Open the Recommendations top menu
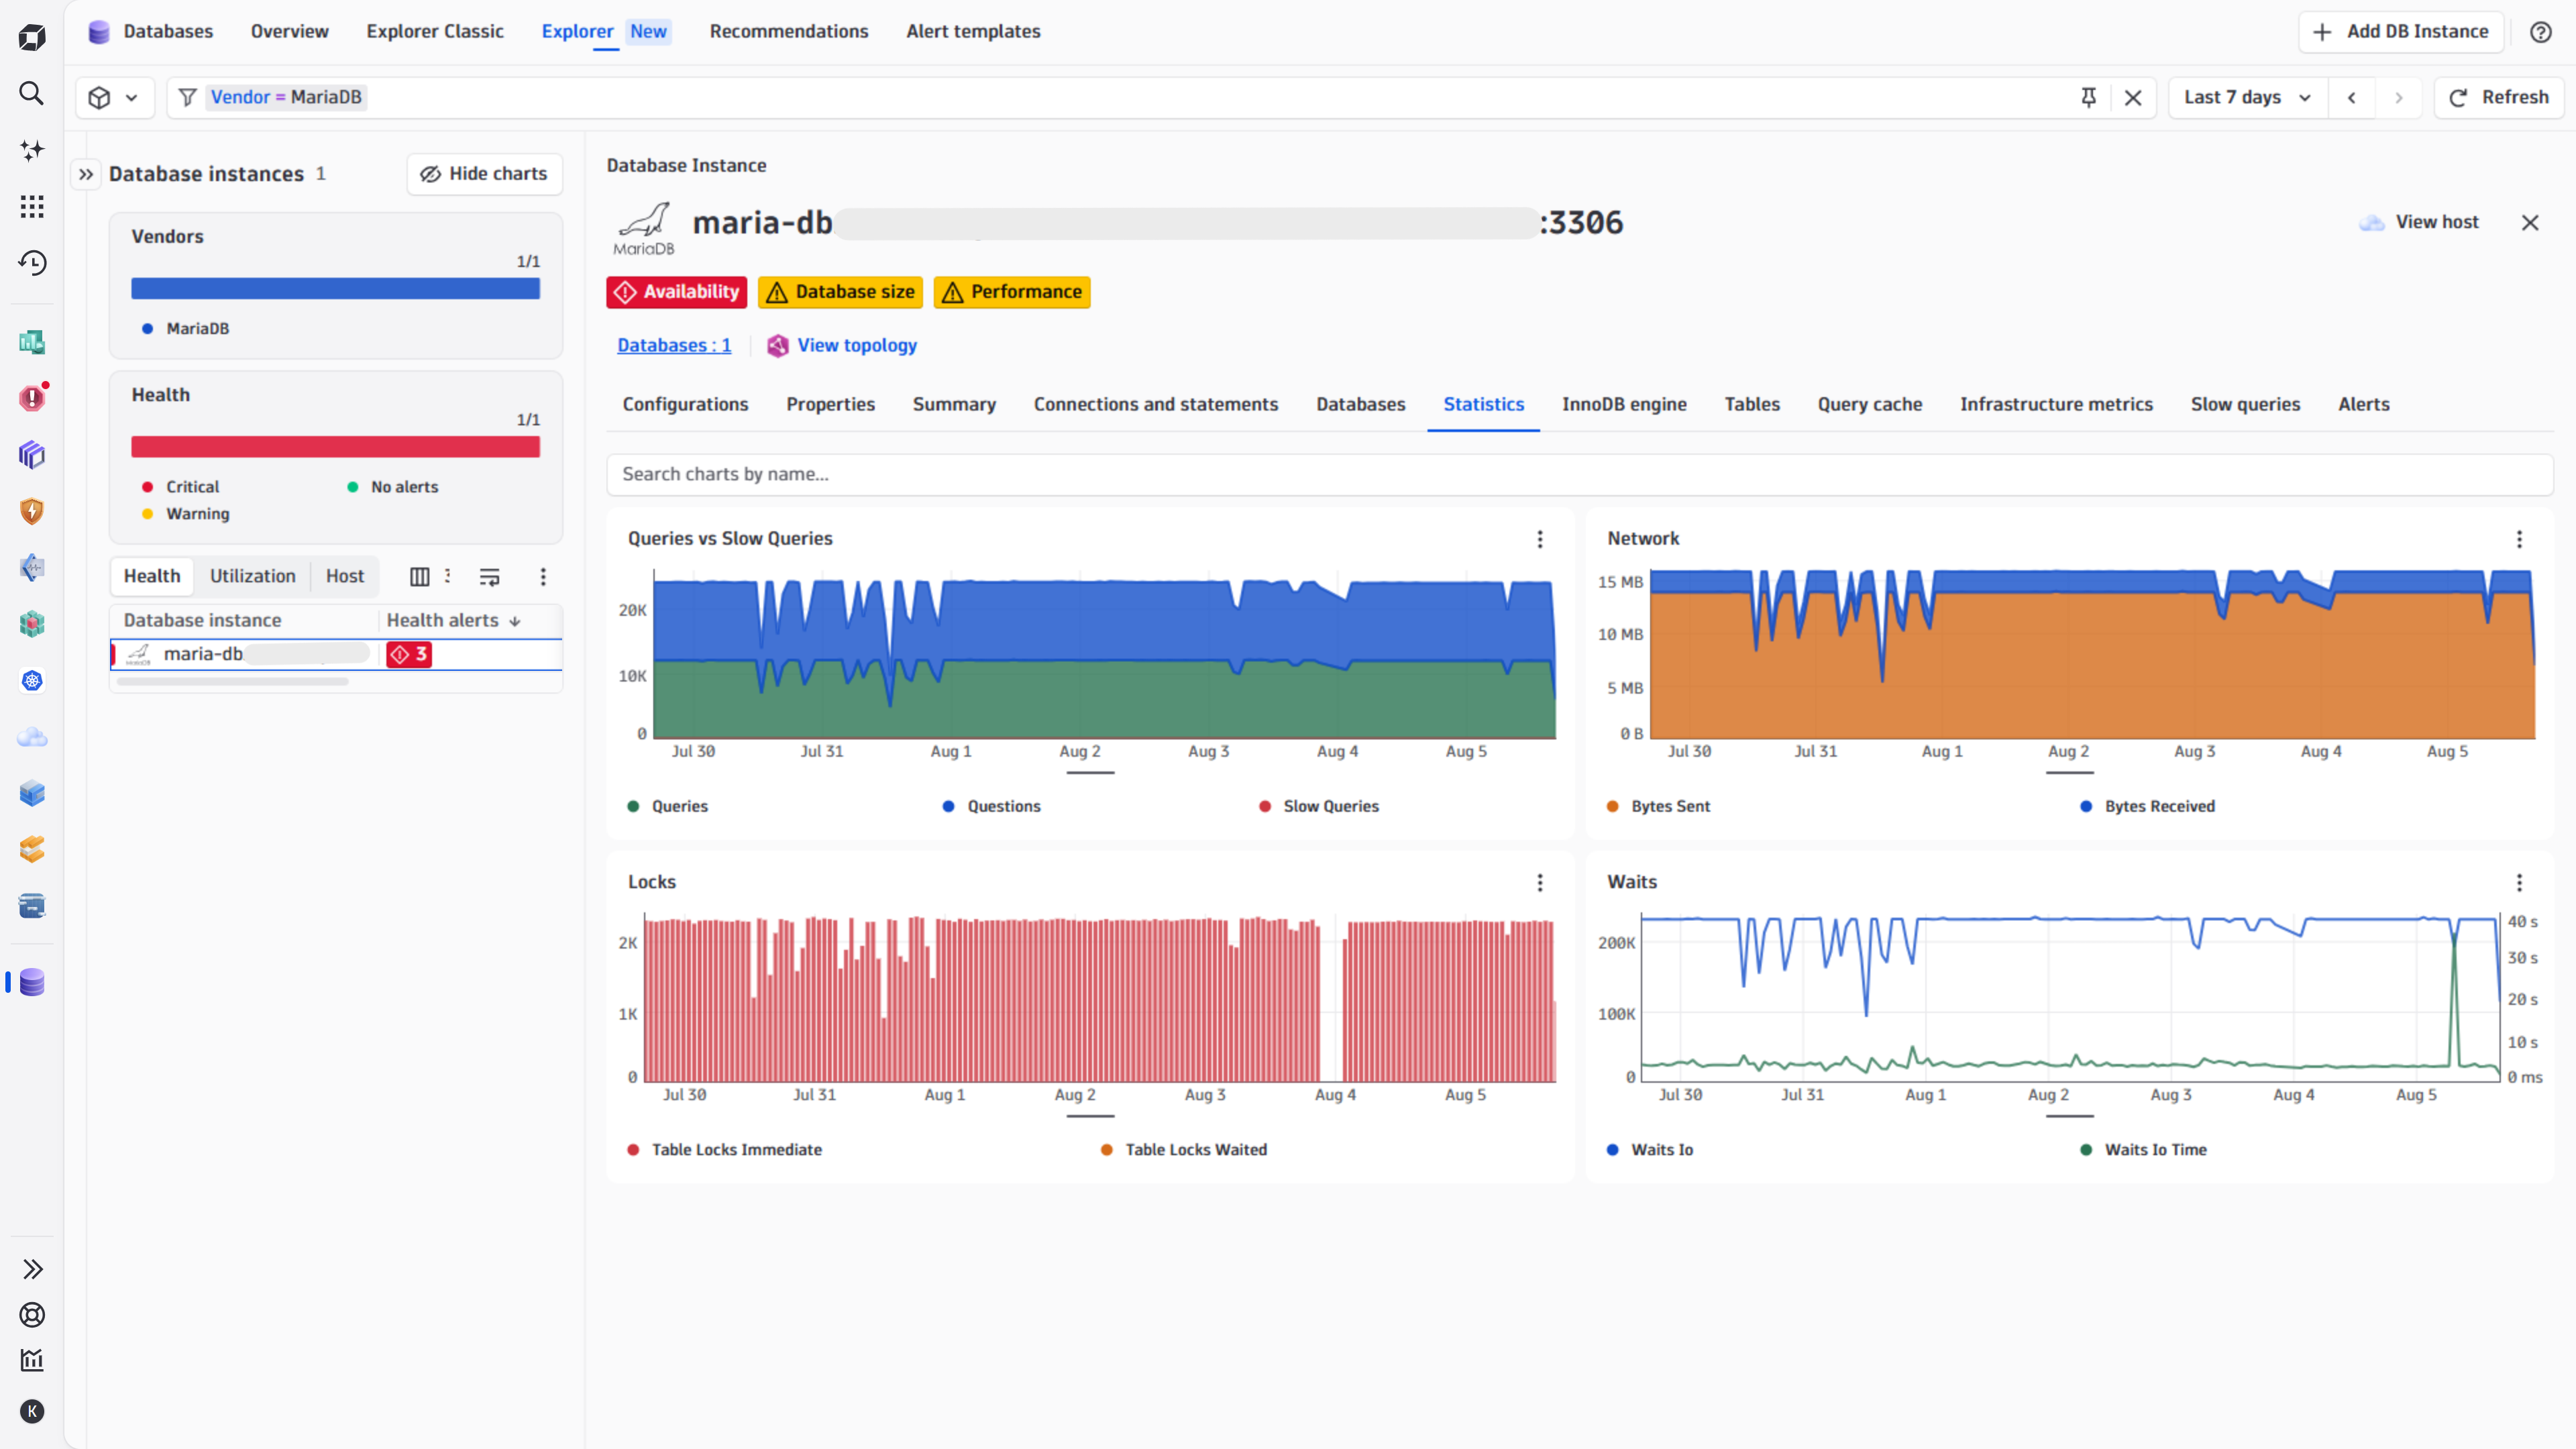The width and height of the screenshot is (2576, 1449). pos(789,31)
